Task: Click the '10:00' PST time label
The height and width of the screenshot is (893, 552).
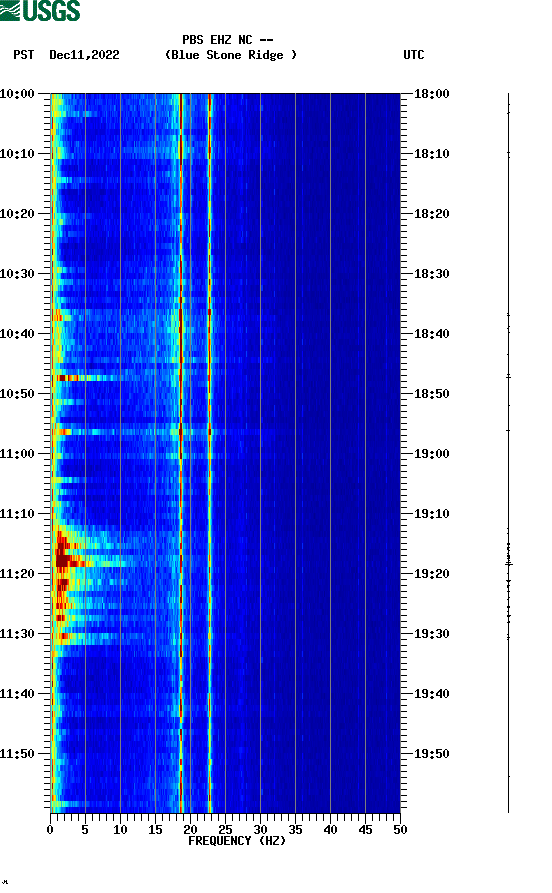Action: [17, 93]
